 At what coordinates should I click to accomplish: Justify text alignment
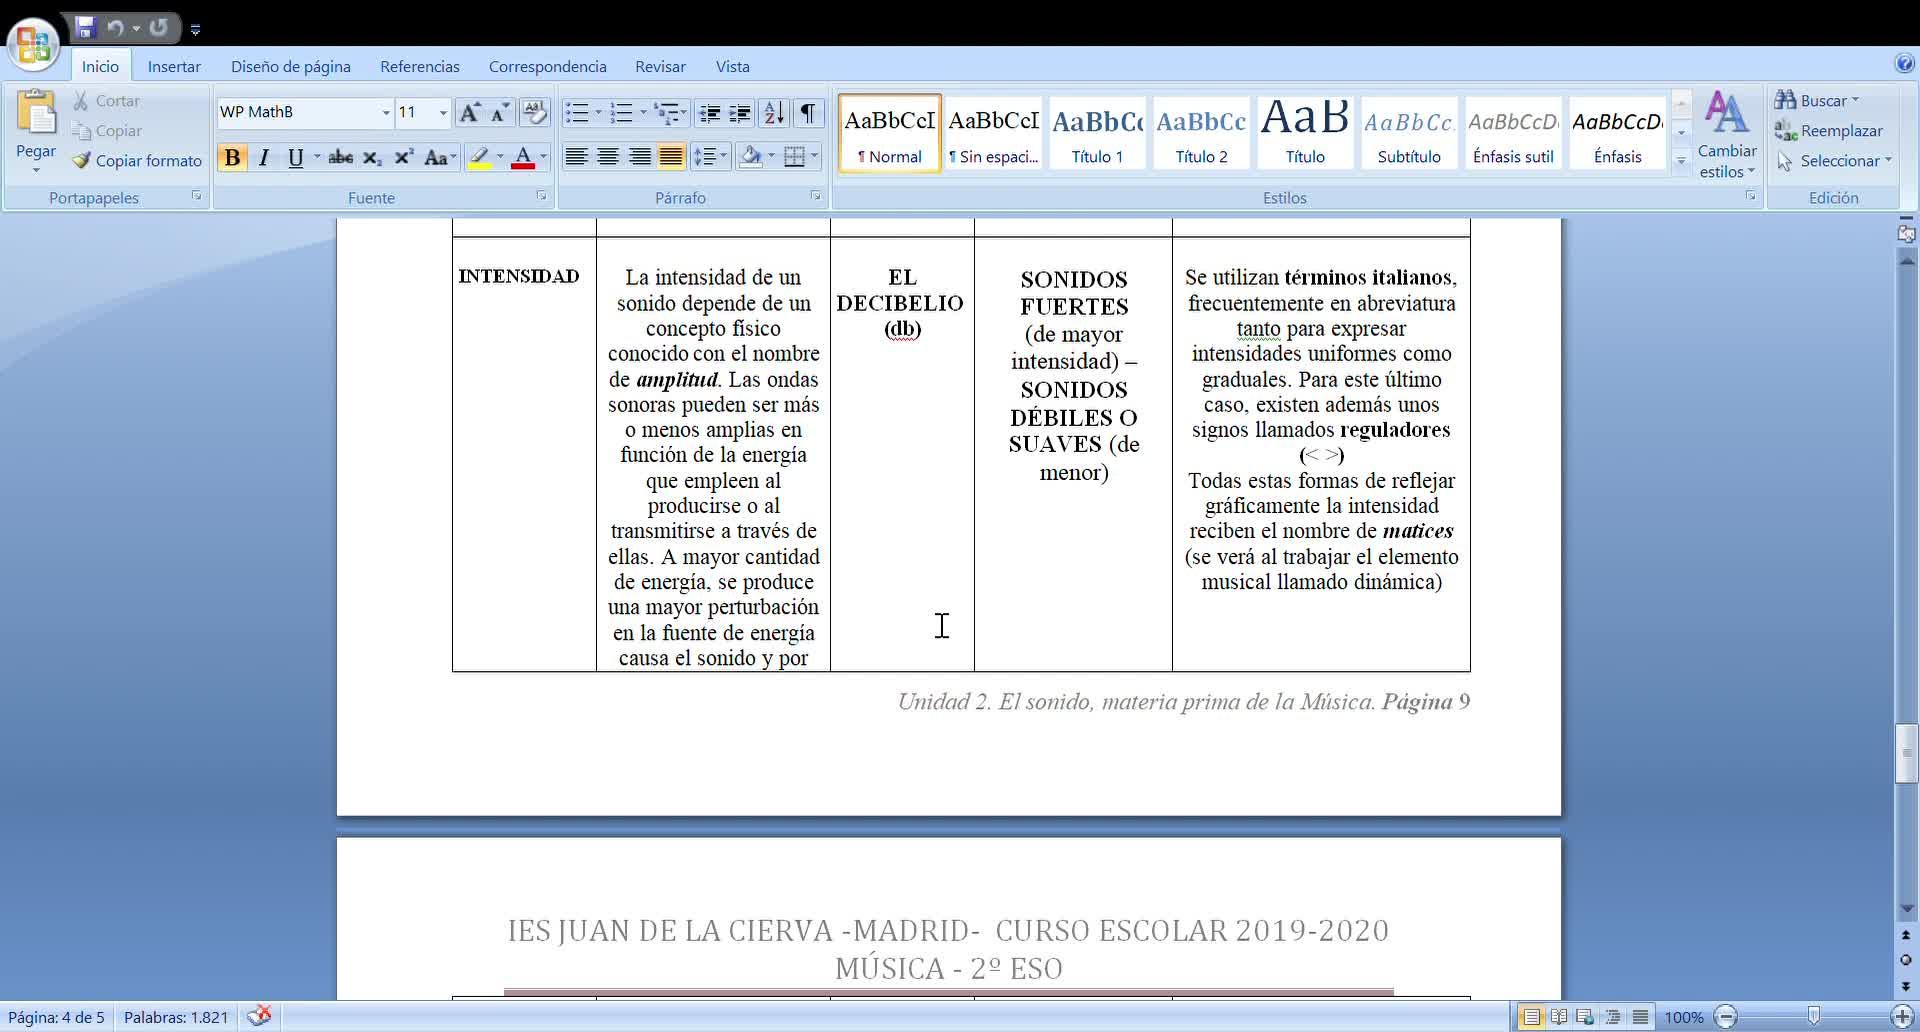coord(671,157)
